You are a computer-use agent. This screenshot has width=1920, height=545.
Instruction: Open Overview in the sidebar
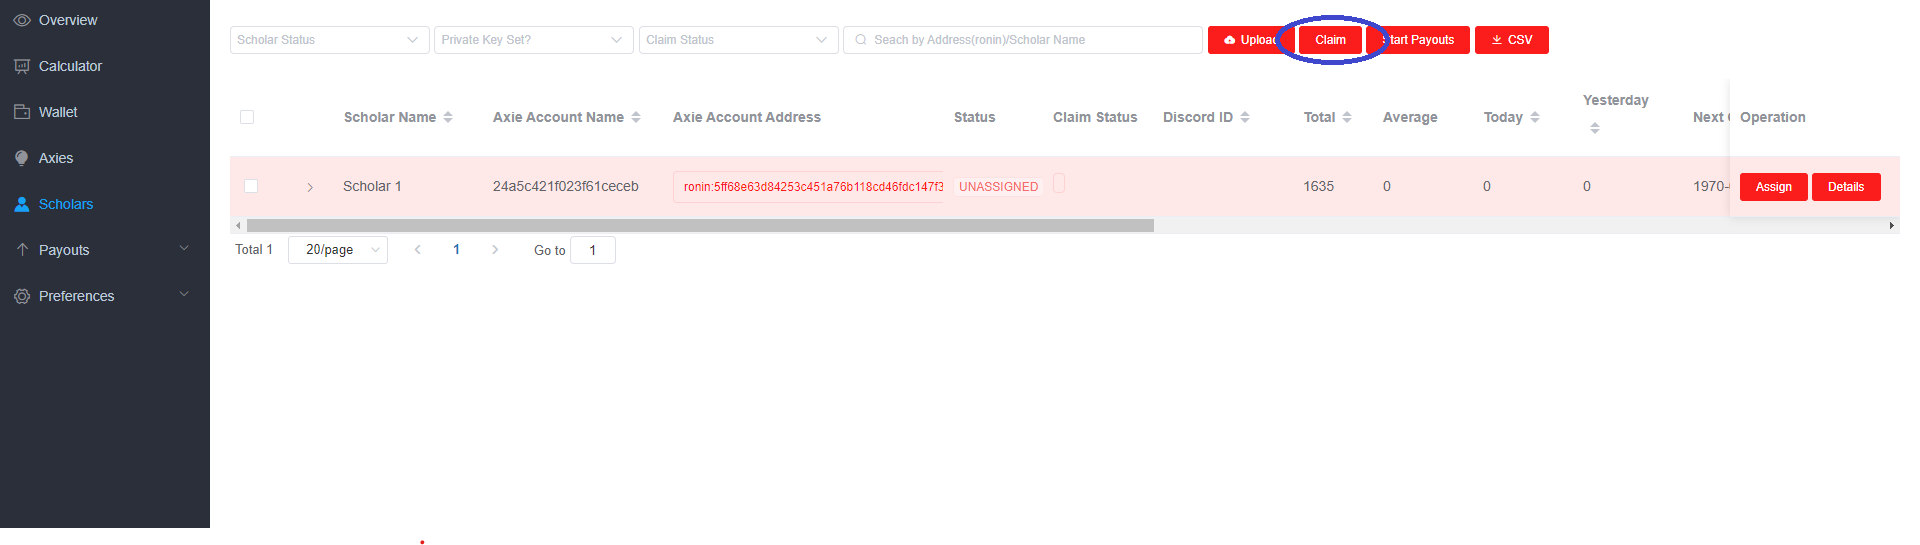tap(68, 20)
